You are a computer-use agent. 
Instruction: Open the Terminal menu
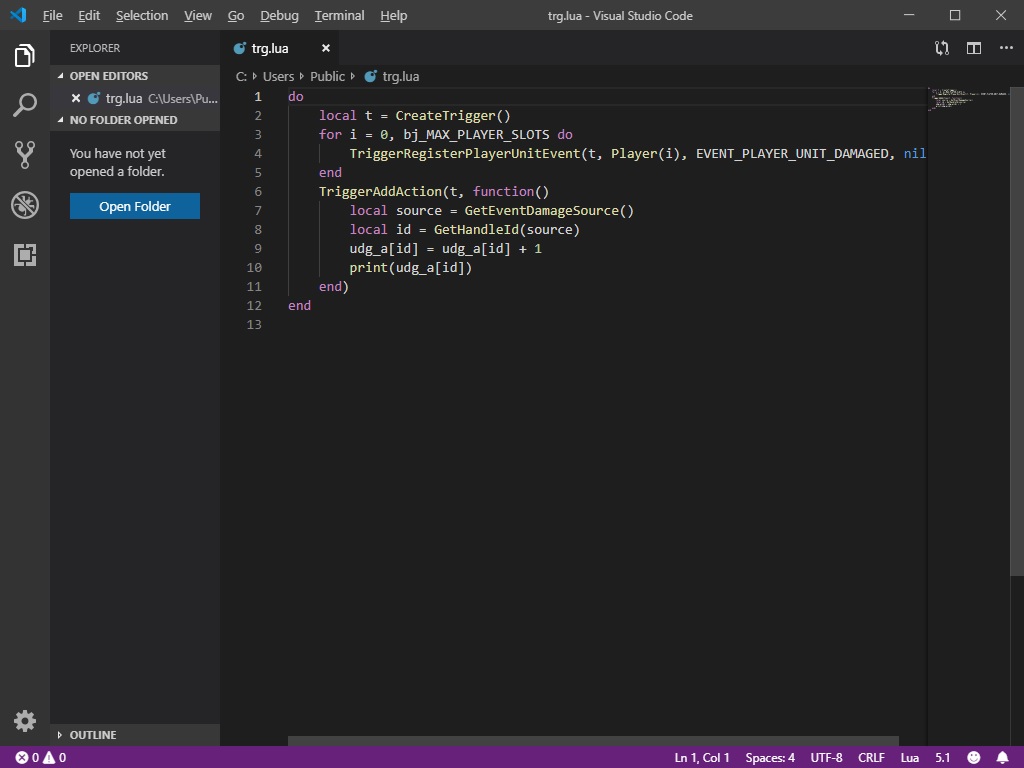(339, 15)
